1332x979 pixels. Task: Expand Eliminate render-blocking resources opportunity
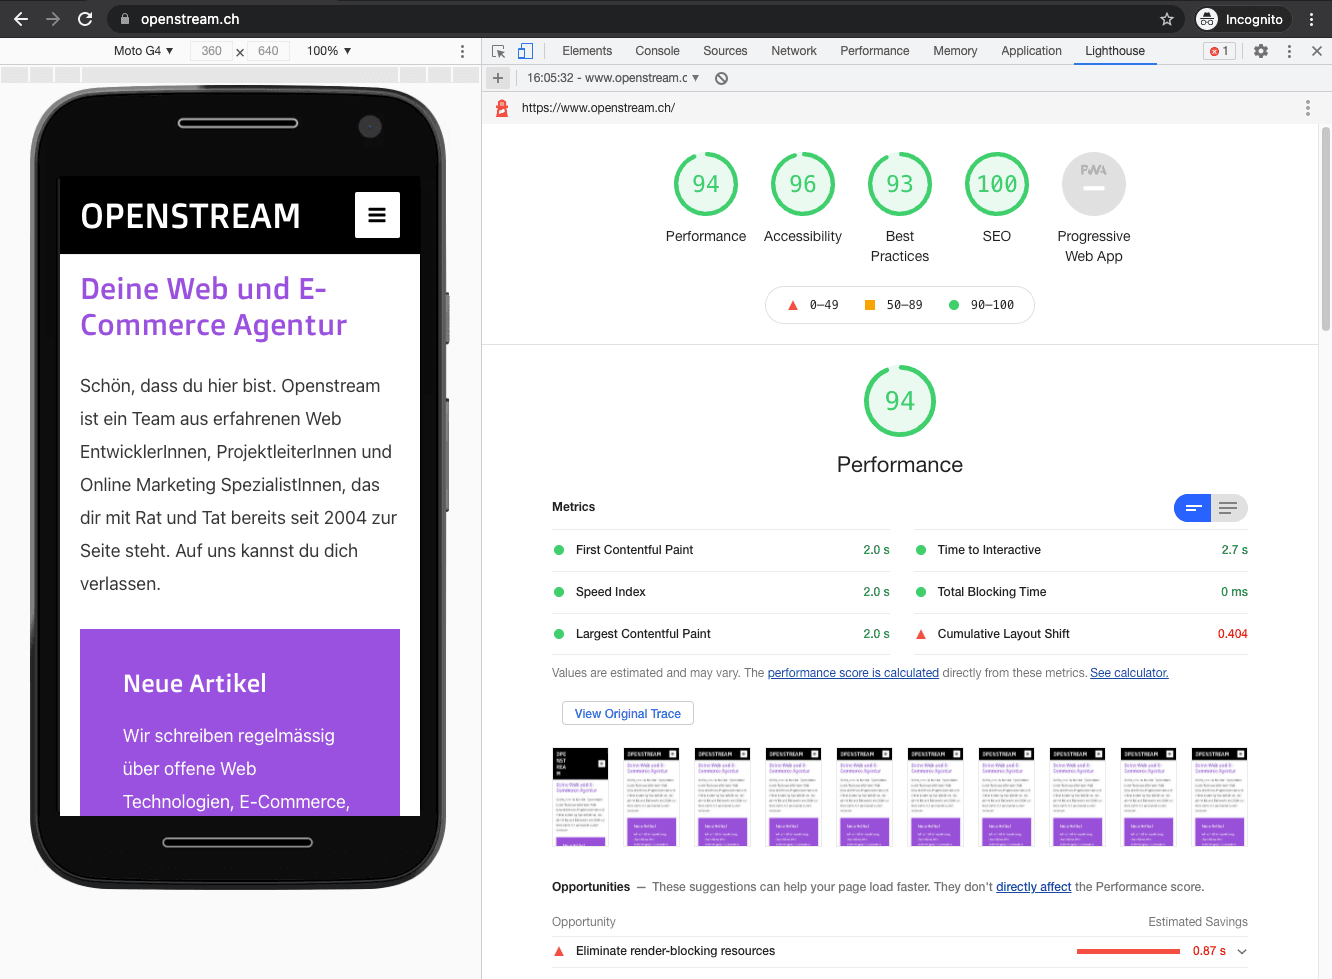pyautogui.click(x=1242, y=951)
